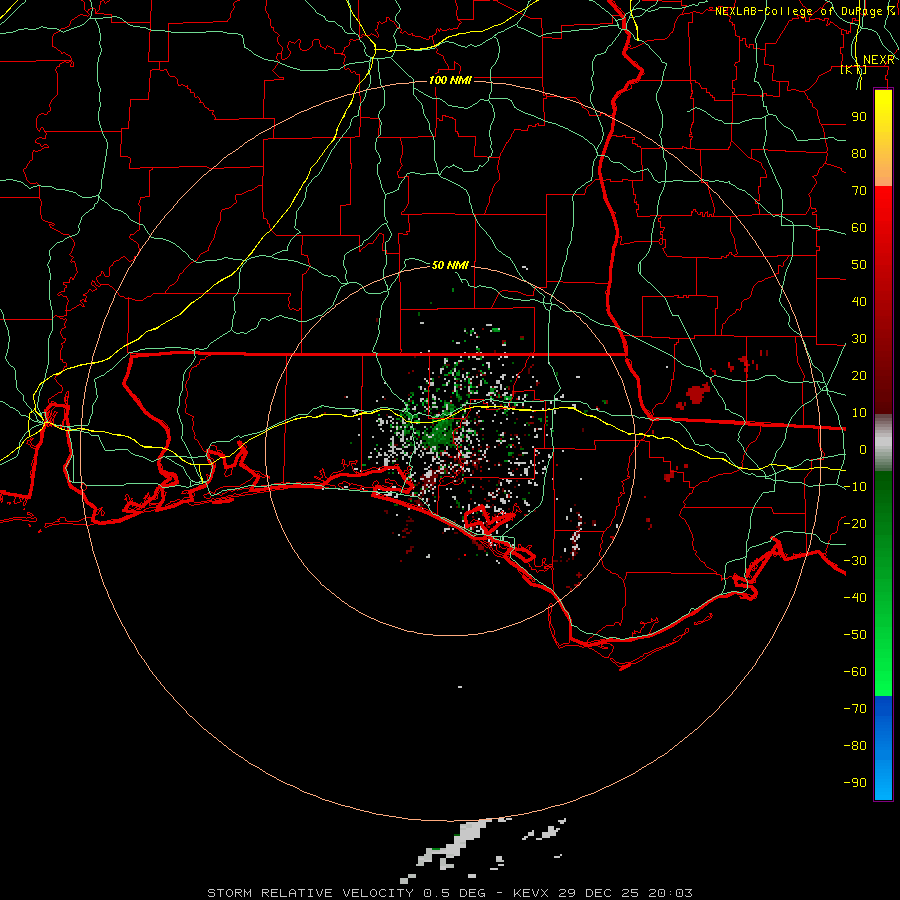Select the -60 value on velocity scale
The image size is (900, 900).
click(x=855, y=672)
